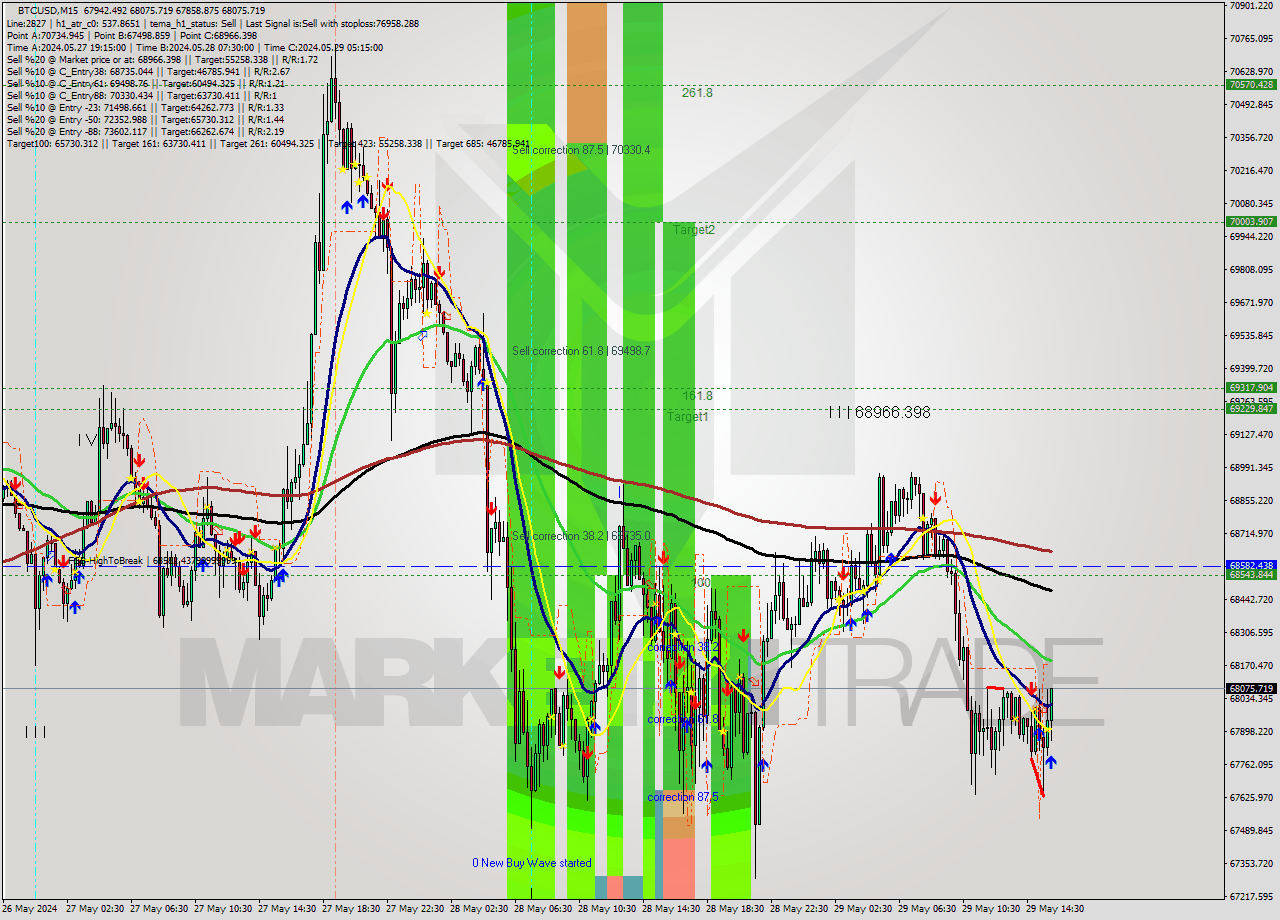Click the 'I I I 68966.398' wave label
This screenshot has height=920, width=1280.
tap(879, 412)
